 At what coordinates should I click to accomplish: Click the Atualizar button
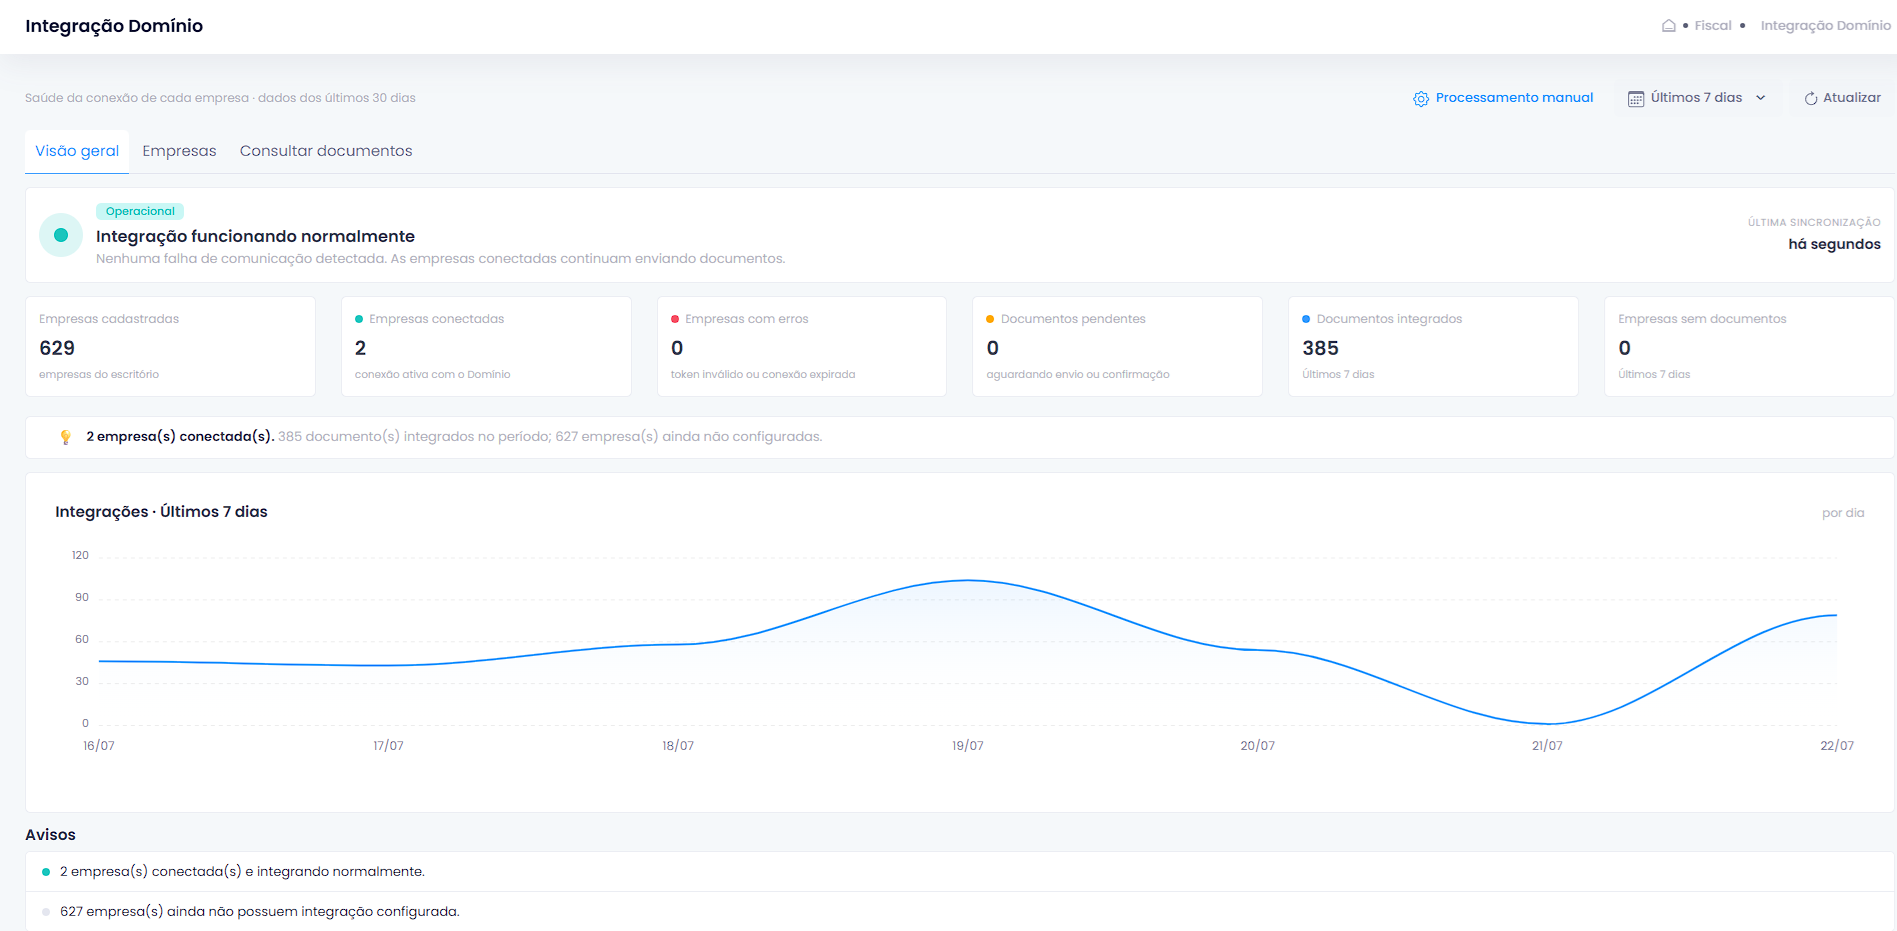(x=1842, y=98)
